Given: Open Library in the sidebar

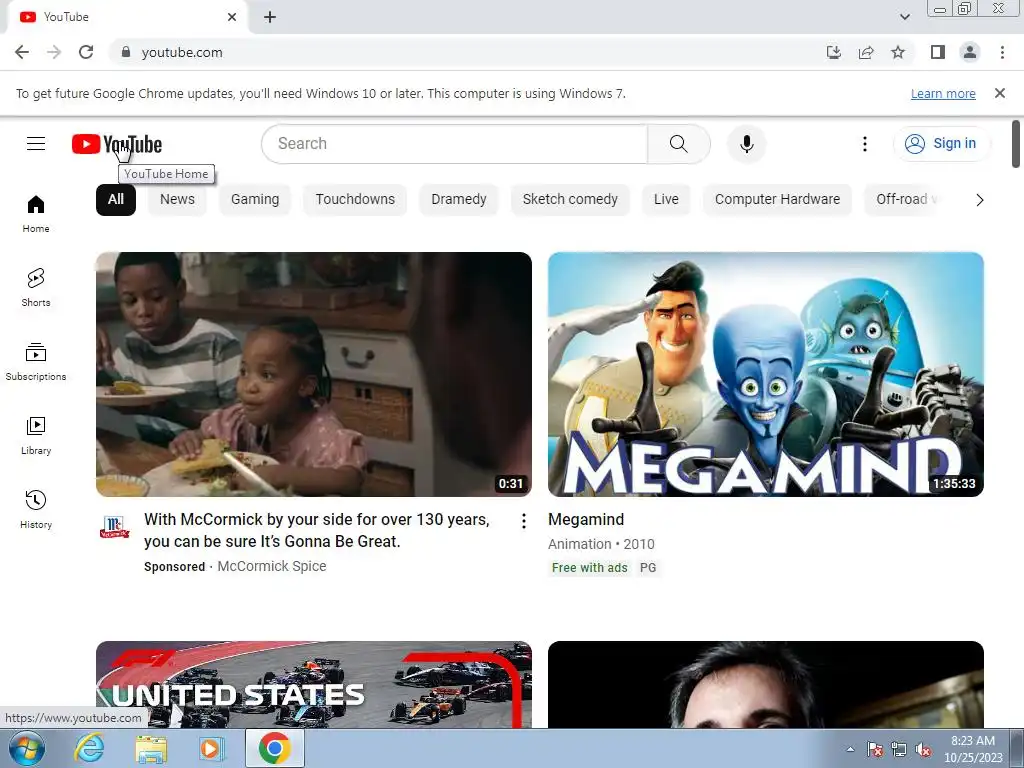Looking at the screenshot, I should 36,436.
